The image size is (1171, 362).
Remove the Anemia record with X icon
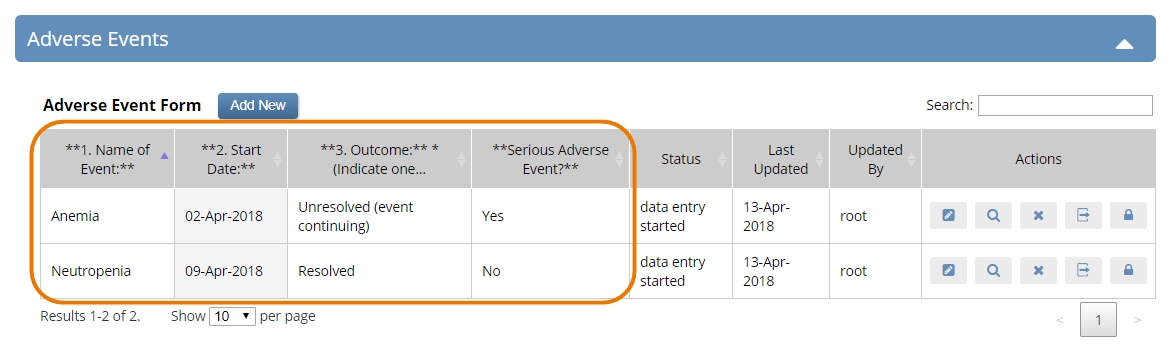[1038, 216]
